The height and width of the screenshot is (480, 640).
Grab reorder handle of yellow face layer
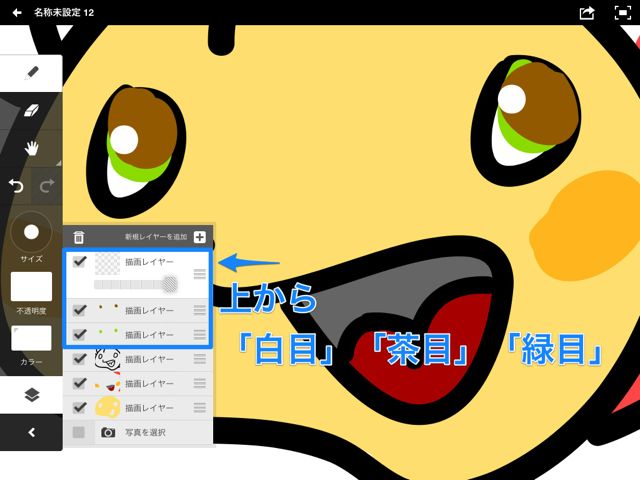200,407
